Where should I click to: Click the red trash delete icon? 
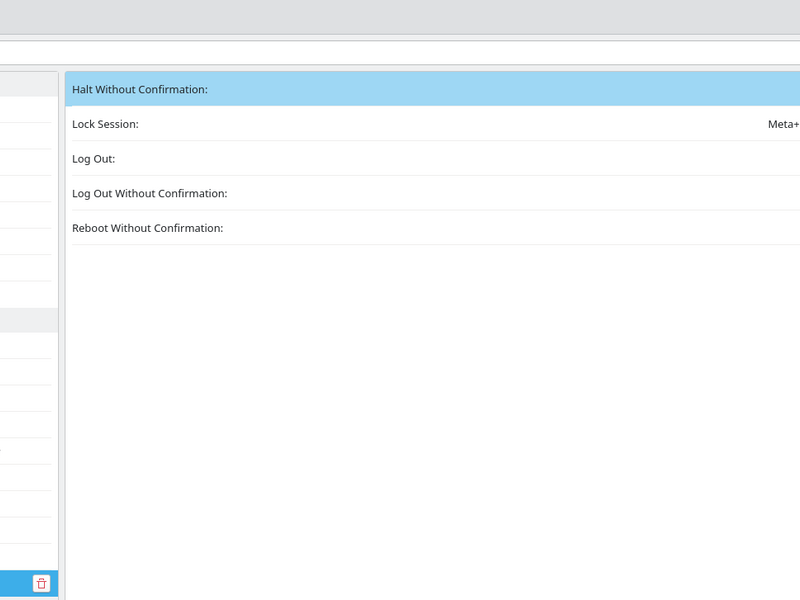click(x=42, y=583)
